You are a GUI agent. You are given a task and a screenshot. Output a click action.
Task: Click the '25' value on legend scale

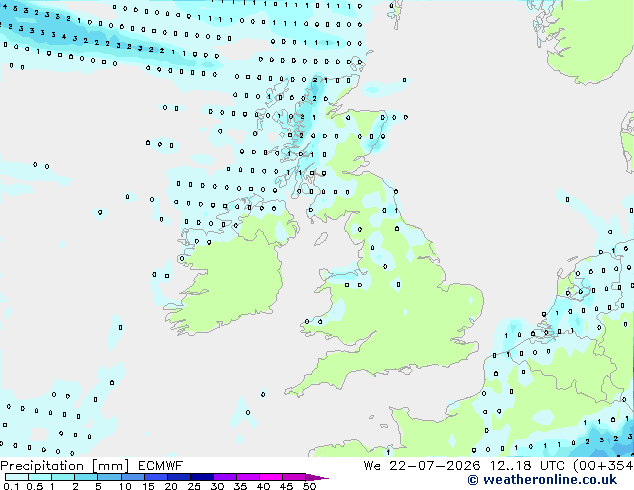194,486
